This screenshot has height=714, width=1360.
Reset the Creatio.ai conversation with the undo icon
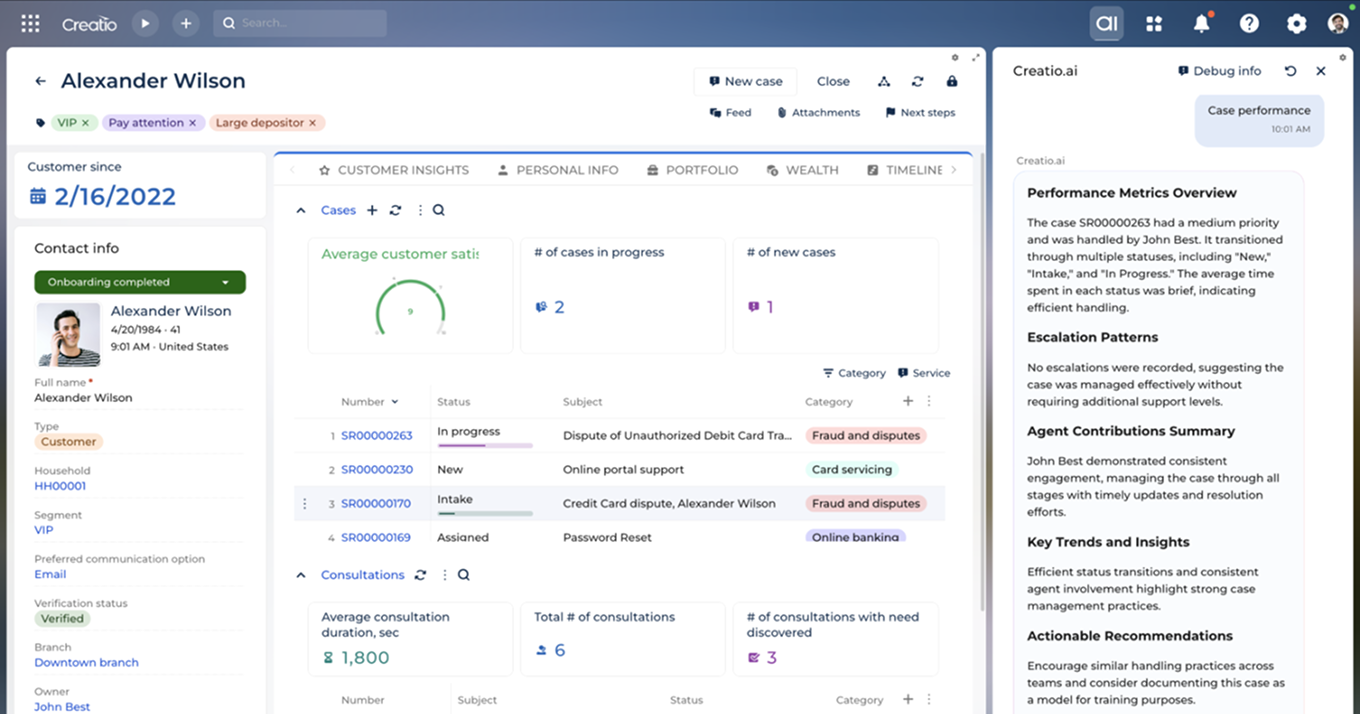1290,71
